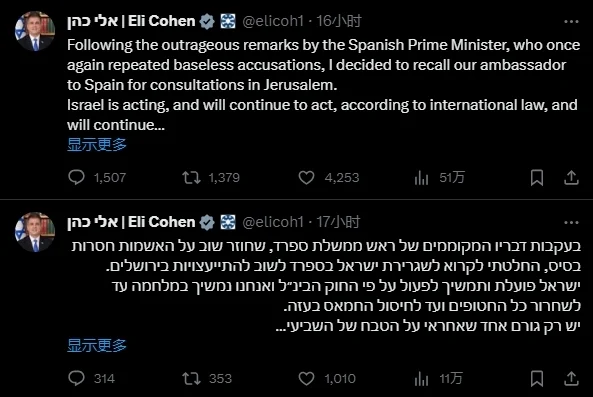Screen dimensions: 593x397
Task: Reply to the English tweet with 1,507 comments
Action: [x=76, y=177]
